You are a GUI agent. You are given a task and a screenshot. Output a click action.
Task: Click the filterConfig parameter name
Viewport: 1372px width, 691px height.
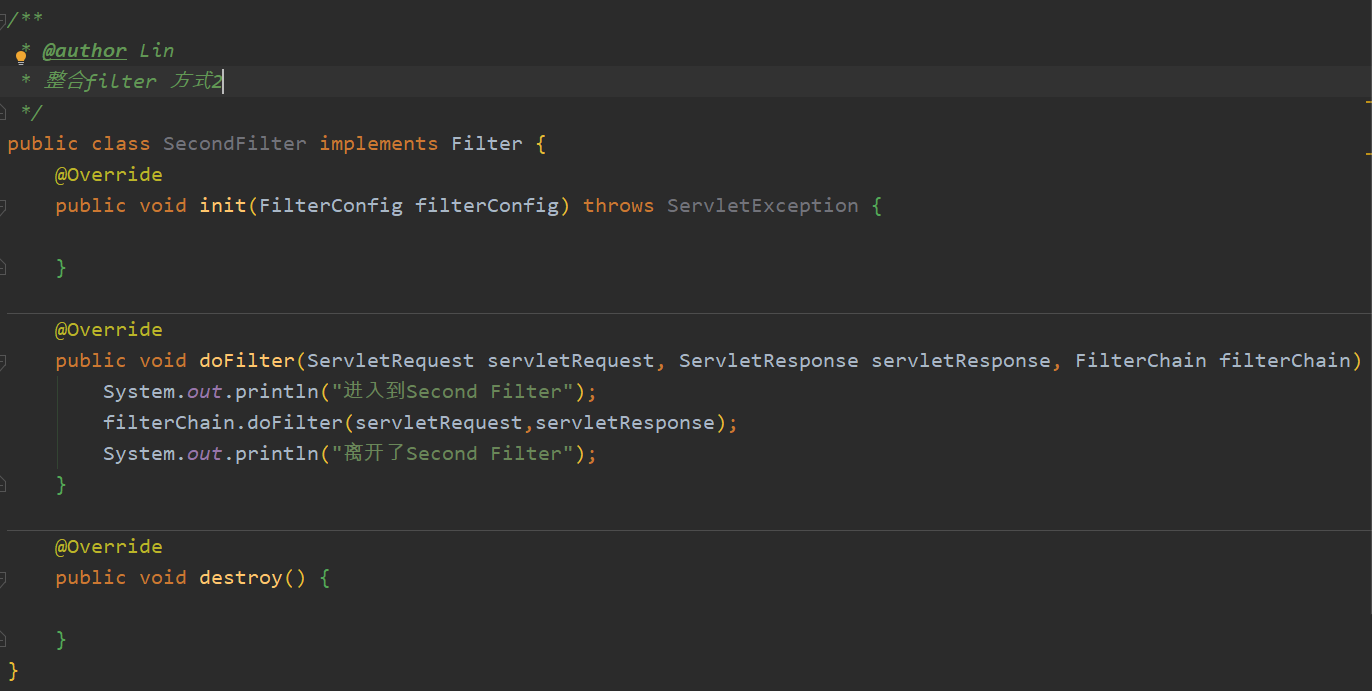click(487, 206)
